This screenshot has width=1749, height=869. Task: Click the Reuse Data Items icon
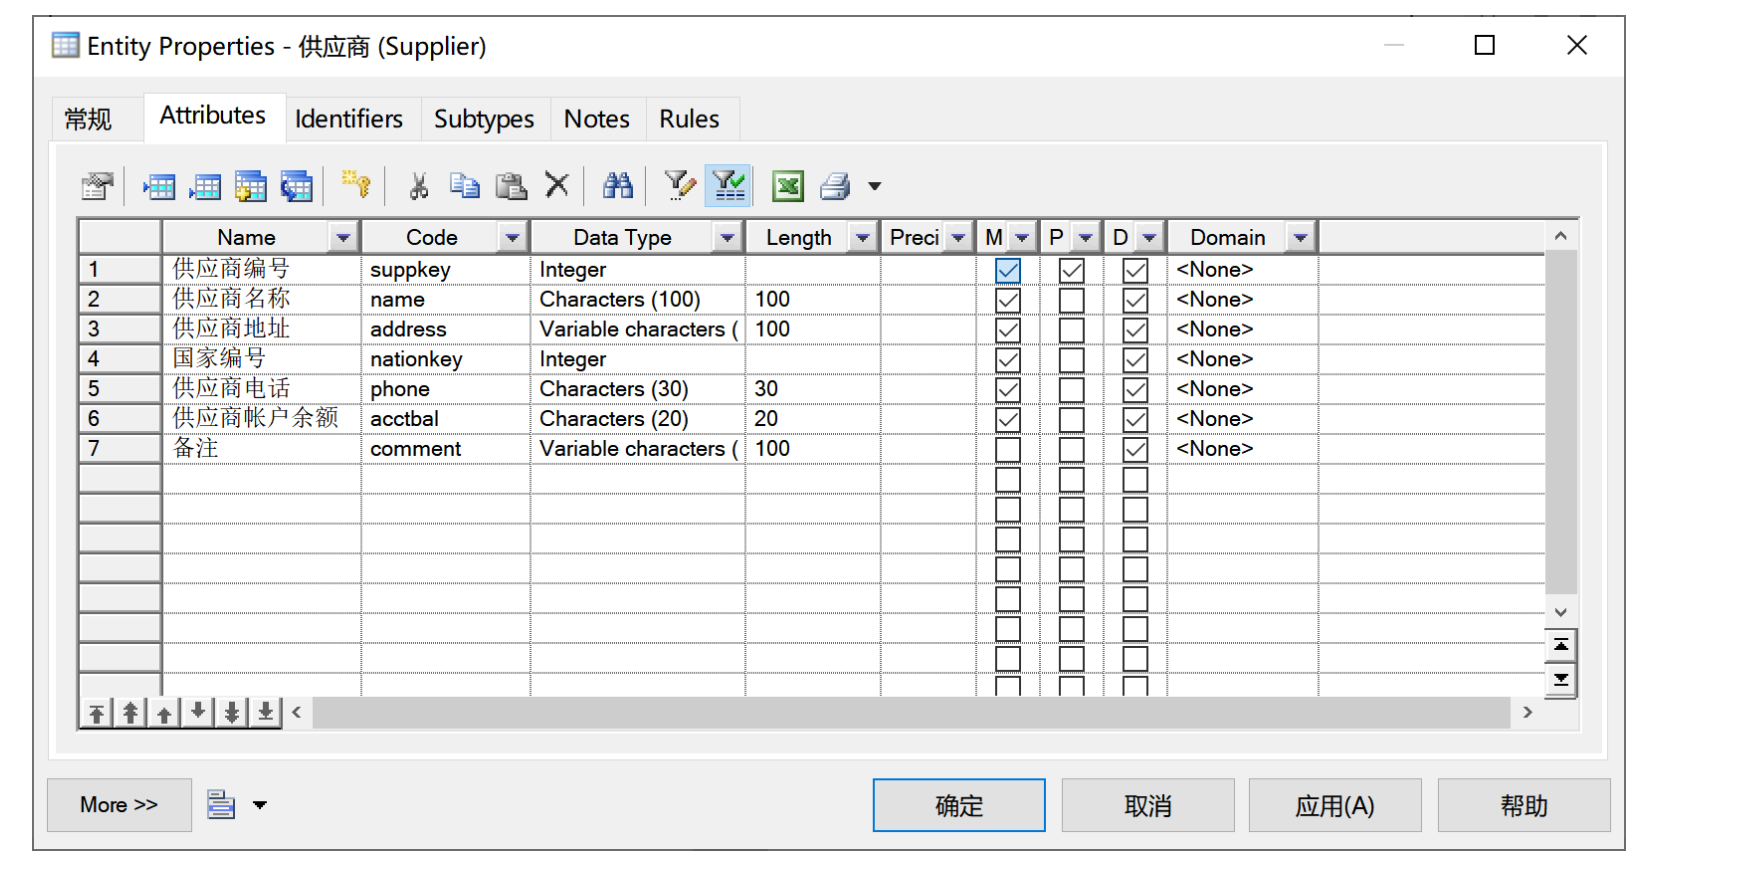point(297,186)
